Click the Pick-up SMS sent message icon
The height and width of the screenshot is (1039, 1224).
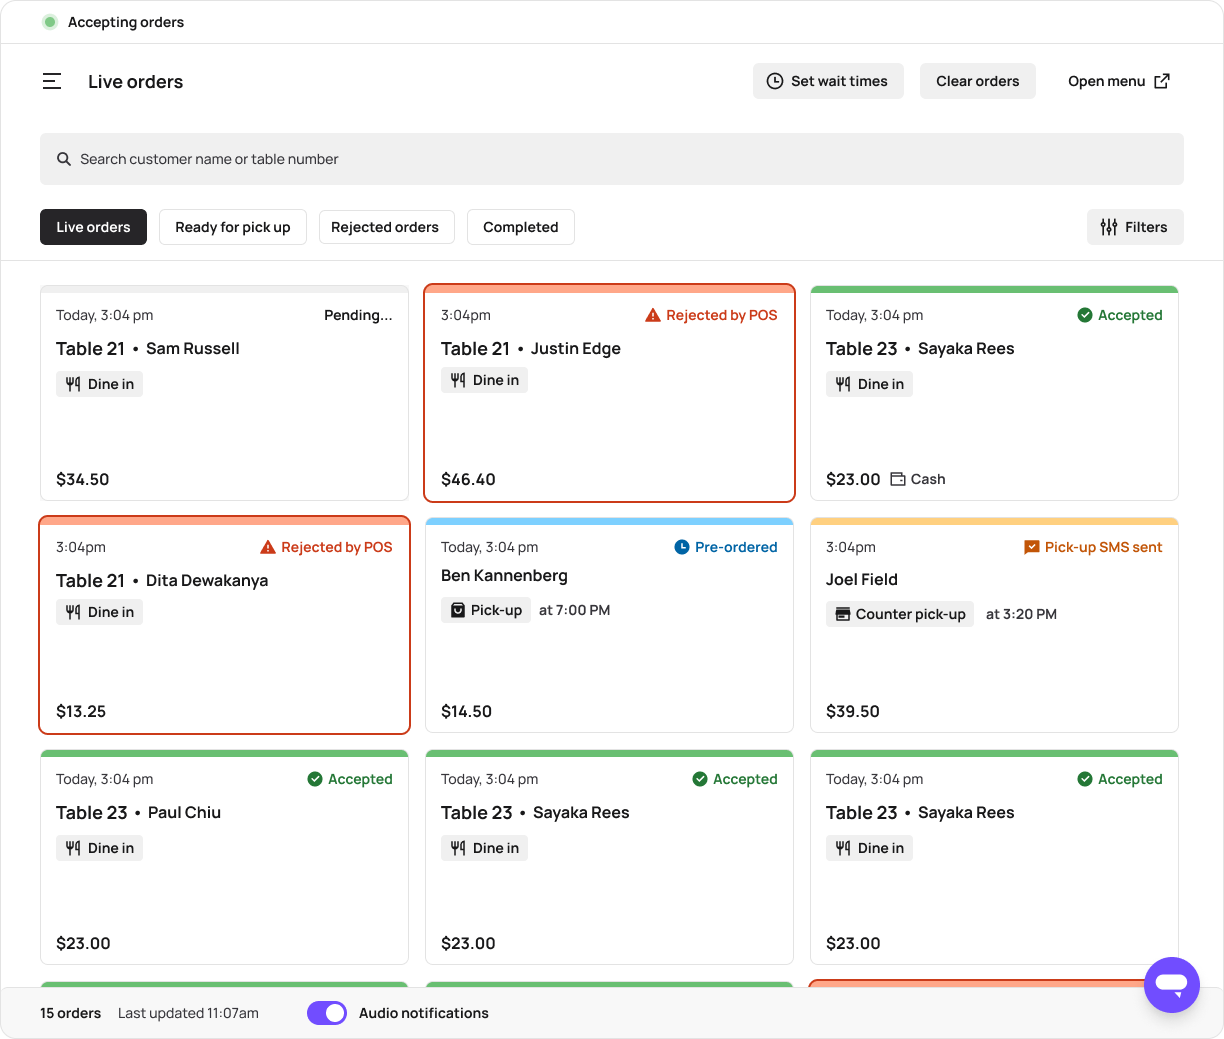[x=1032, y=547]
